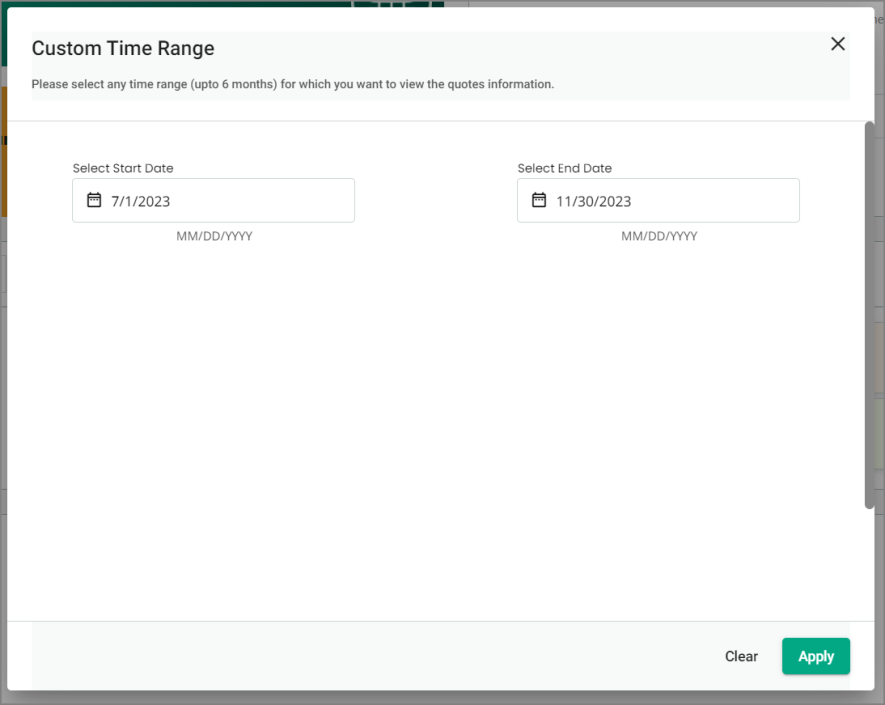Click the Select Start Date label
885x705 pixels.
[123, 168]
